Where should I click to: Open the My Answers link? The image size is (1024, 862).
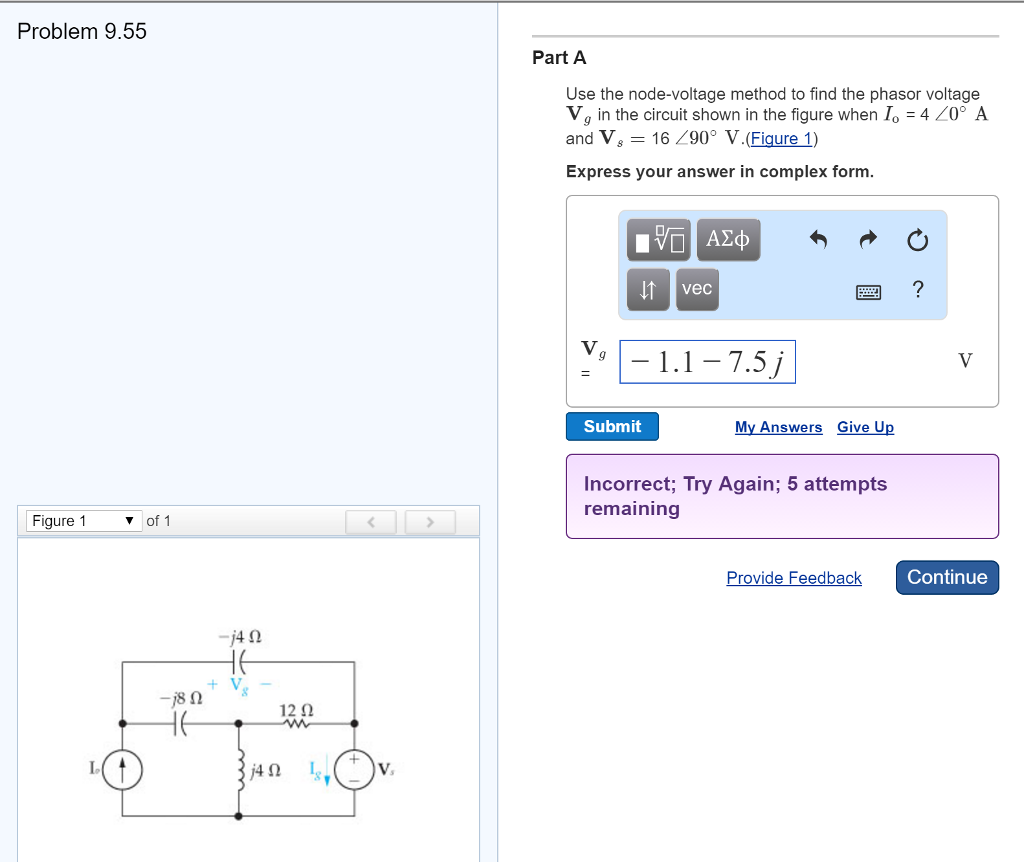pyautogui.click(x=778, y=427)
